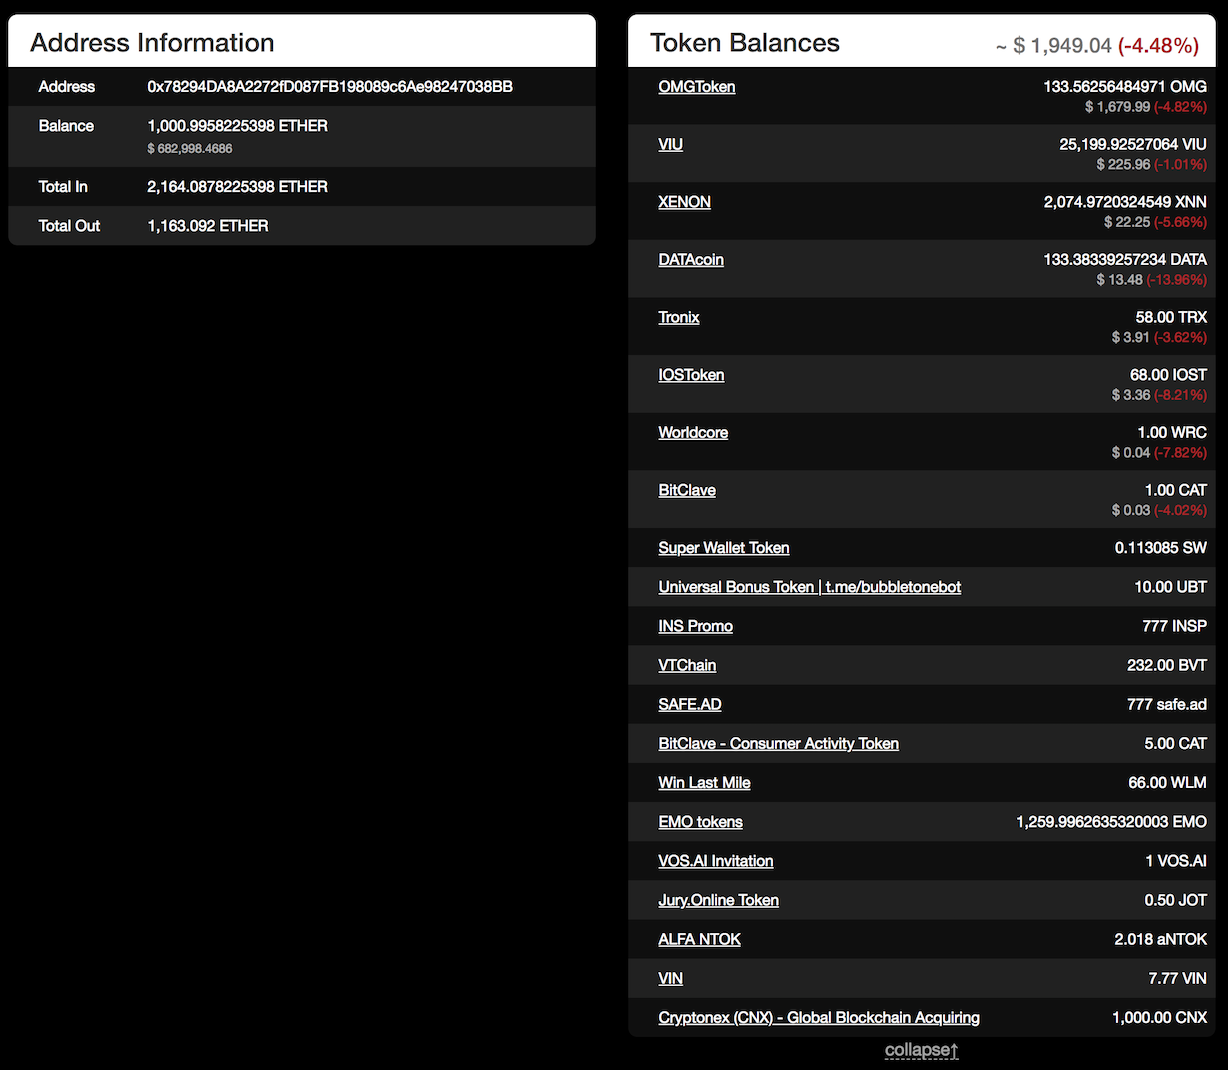Viewport: 1228px width, 1070px height.
Task: Click the EMO tokens link
Action: (x=700, y=822)
